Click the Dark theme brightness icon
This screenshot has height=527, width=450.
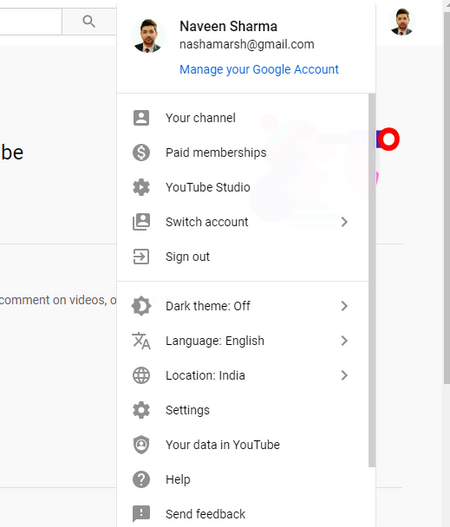141,306
